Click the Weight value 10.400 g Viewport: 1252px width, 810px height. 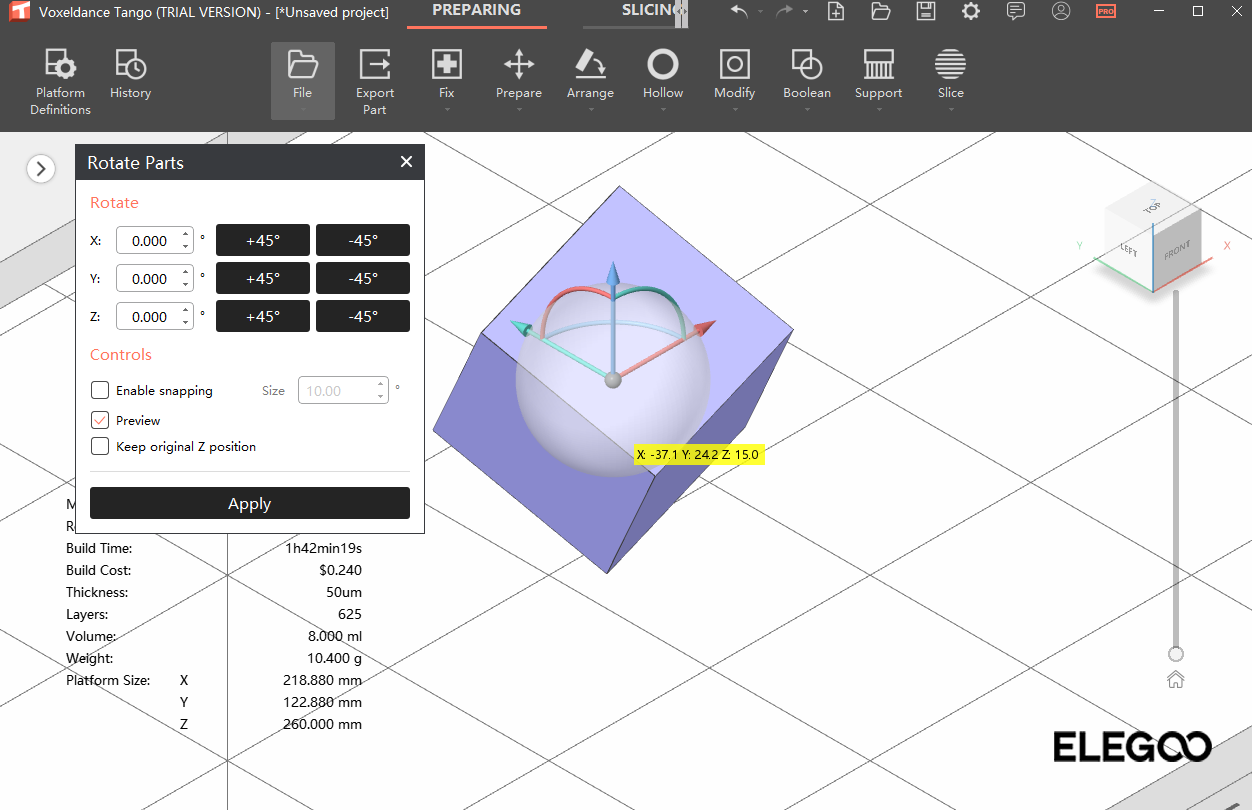(335, 658)
